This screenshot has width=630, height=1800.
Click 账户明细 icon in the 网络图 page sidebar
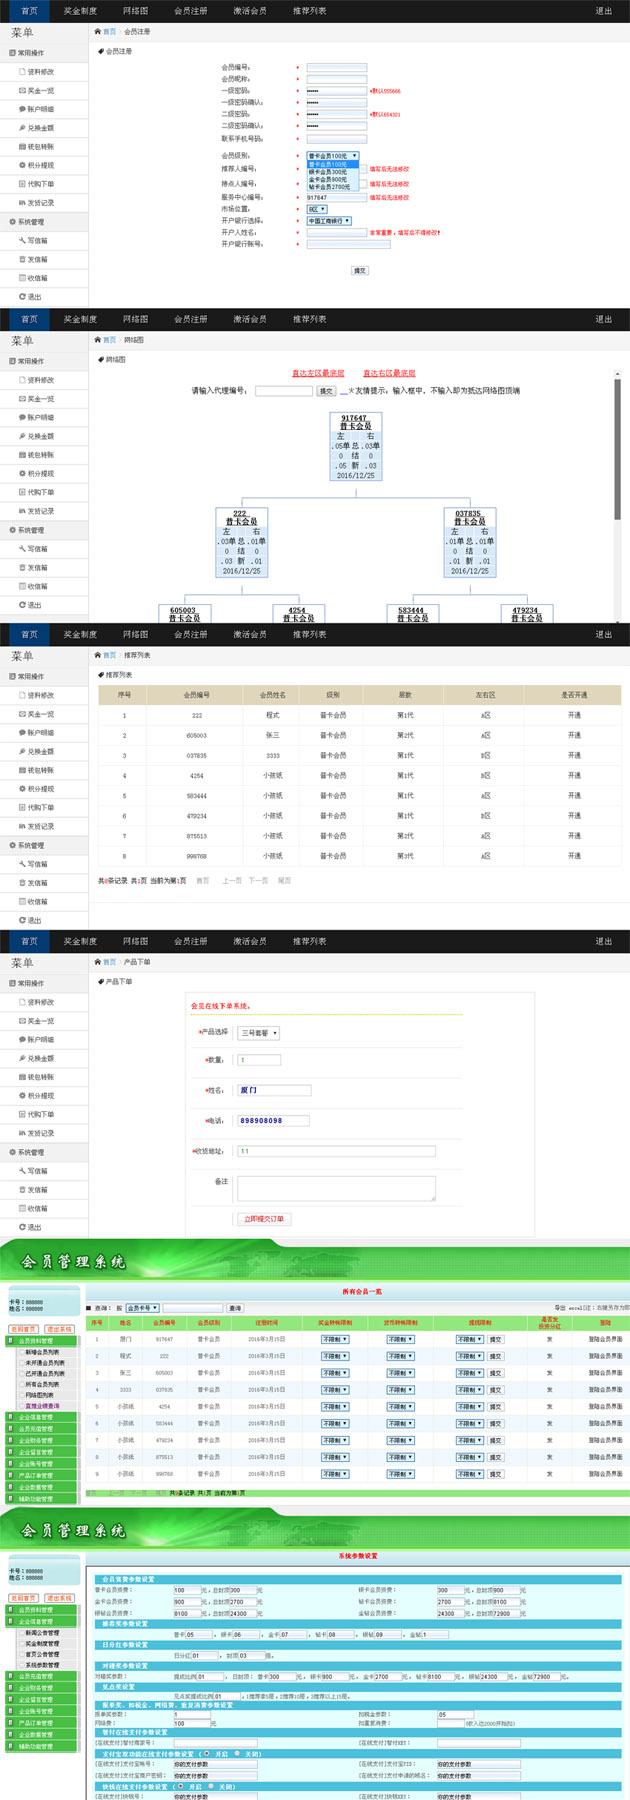[21, 418]
